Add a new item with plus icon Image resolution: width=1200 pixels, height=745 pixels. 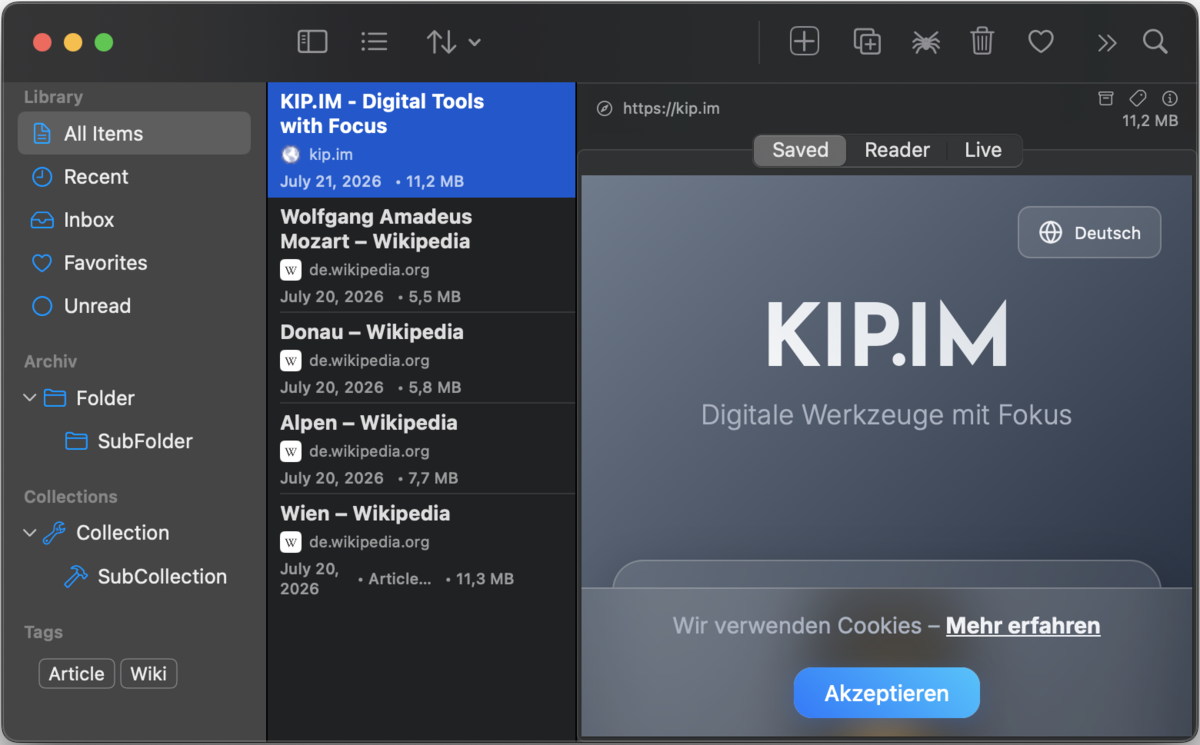click(x=804, y=41)
